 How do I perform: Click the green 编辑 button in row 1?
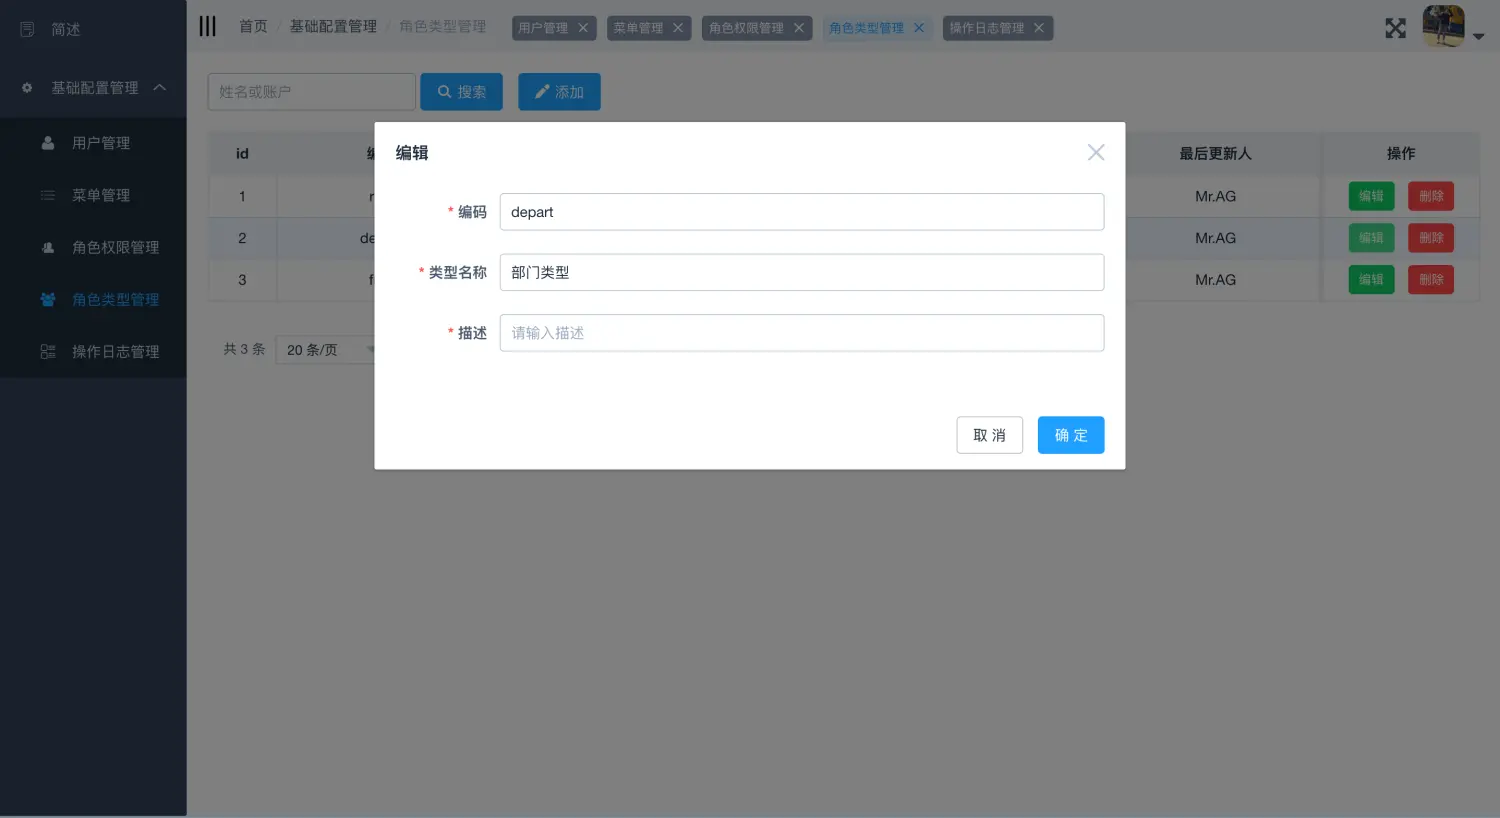[x=1371, y=196]
